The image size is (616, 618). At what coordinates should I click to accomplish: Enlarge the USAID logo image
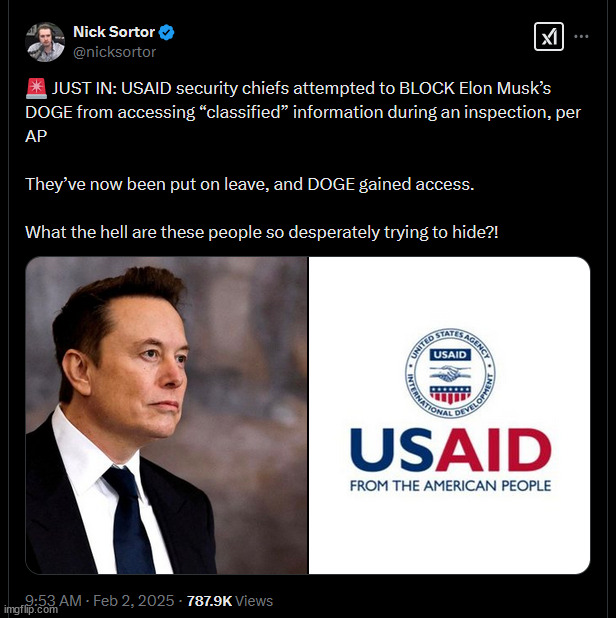(449, 415)
